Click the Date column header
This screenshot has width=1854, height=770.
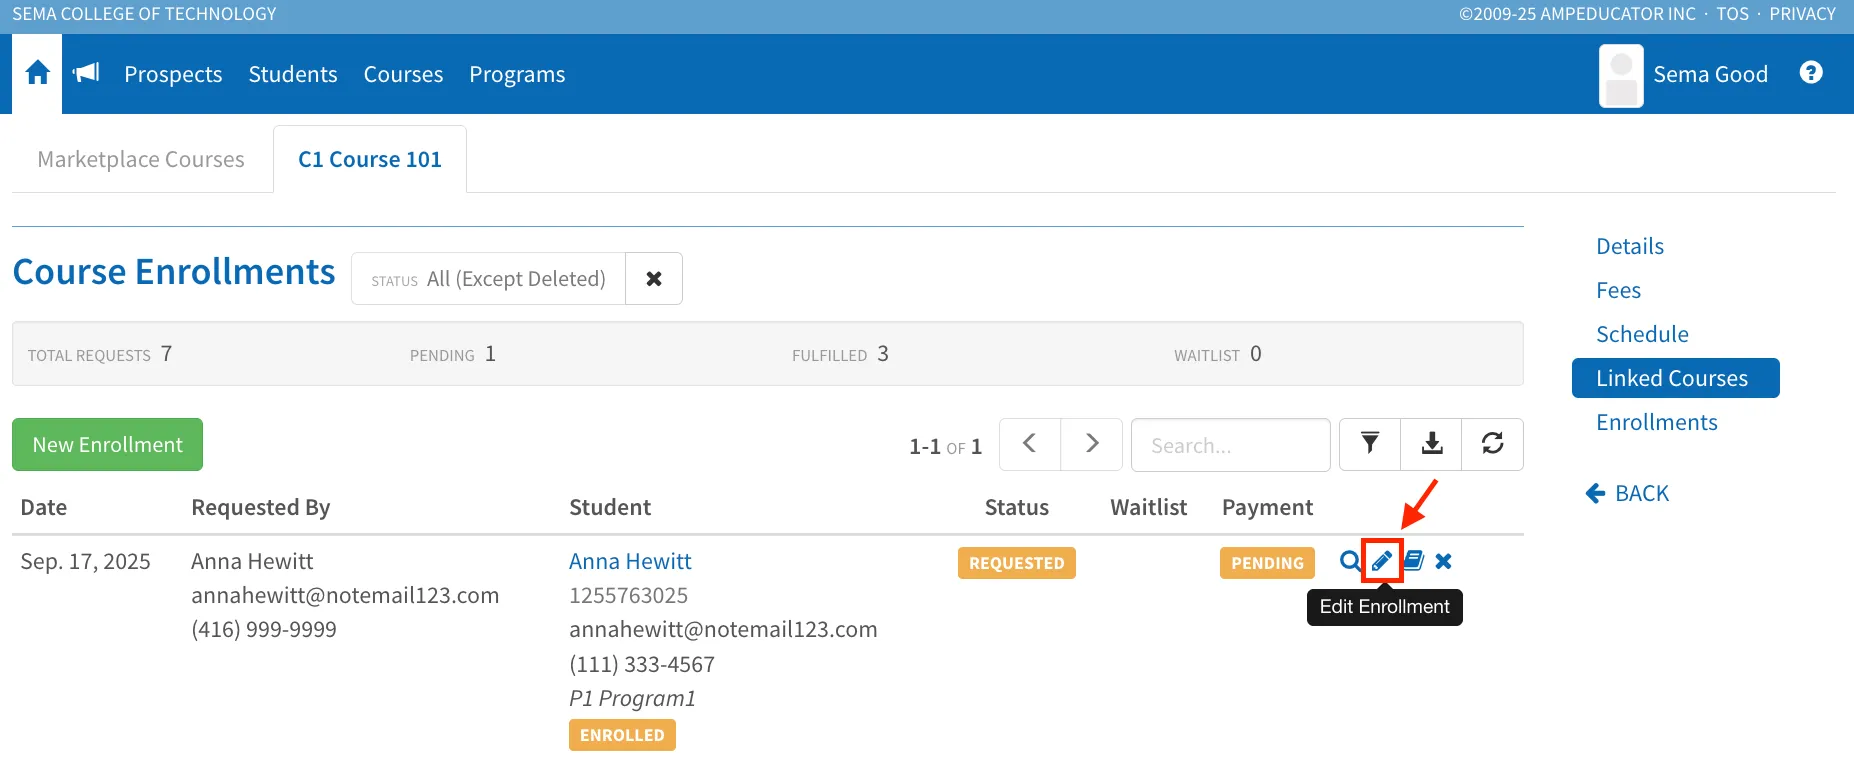pos(44,507)
